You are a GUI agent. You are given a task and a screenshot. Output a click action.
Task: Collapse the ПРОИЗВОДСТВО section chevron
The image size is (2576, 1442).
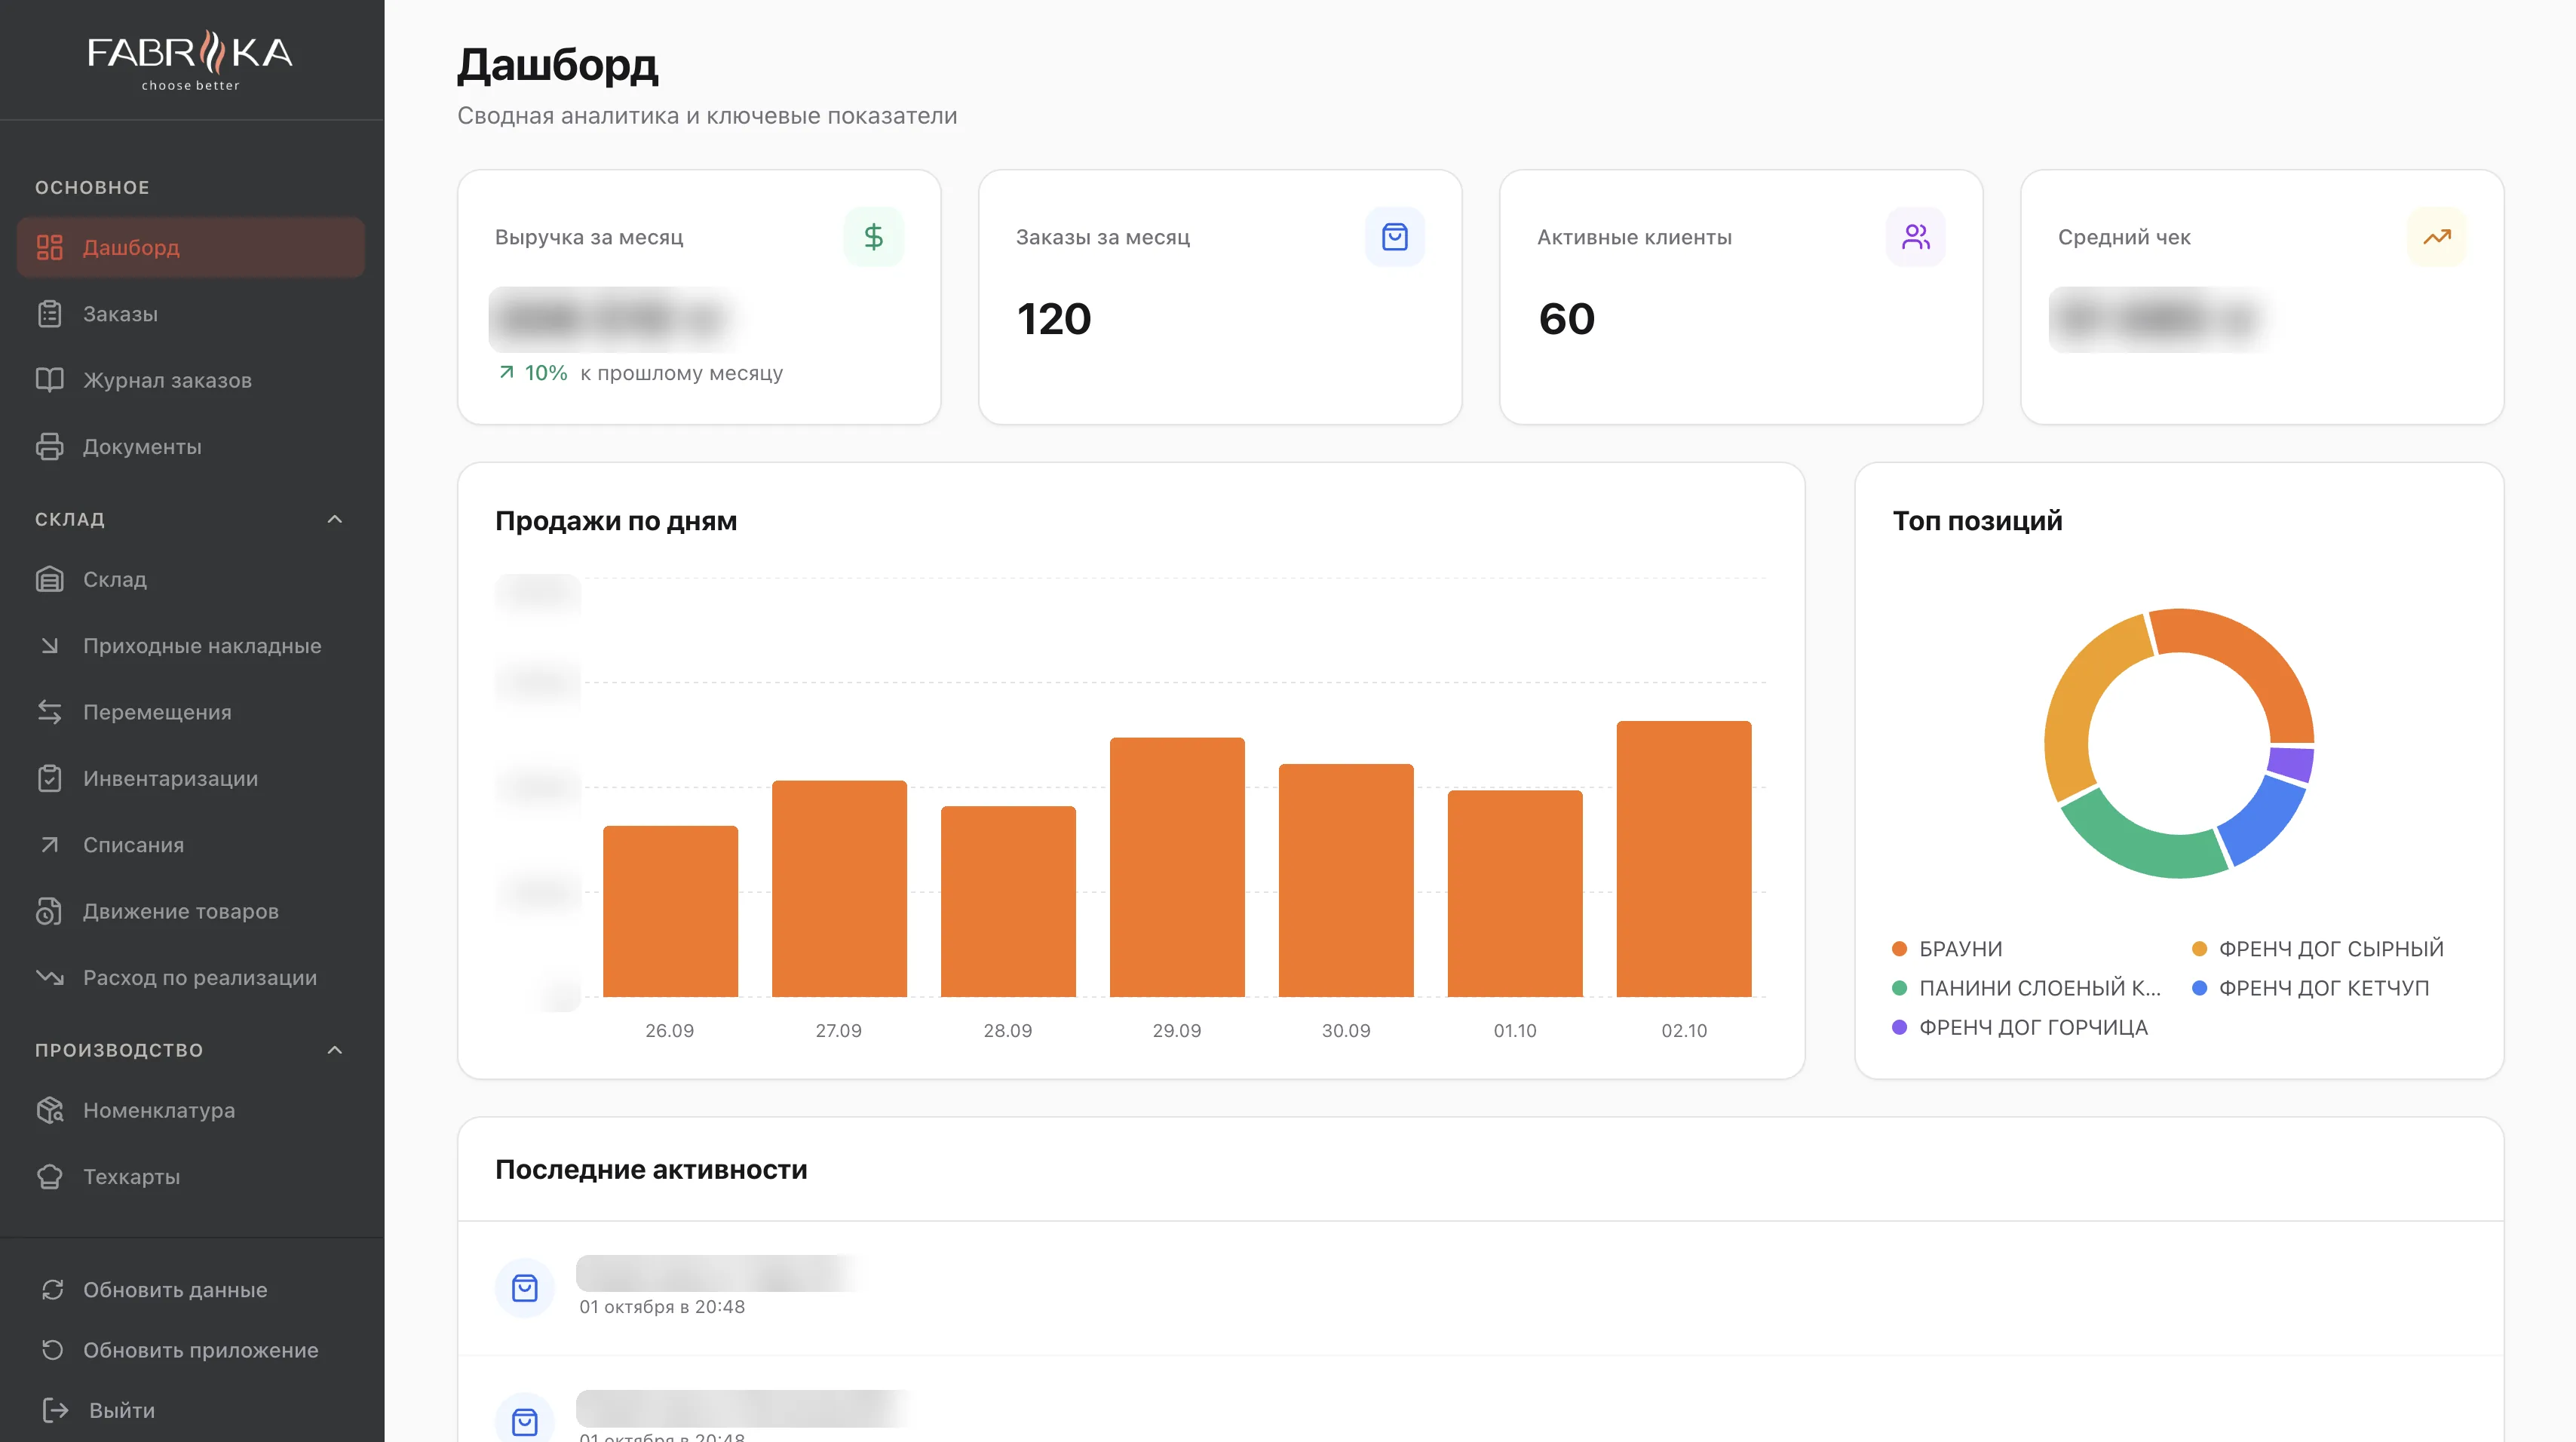click(x=335, y=1050)
